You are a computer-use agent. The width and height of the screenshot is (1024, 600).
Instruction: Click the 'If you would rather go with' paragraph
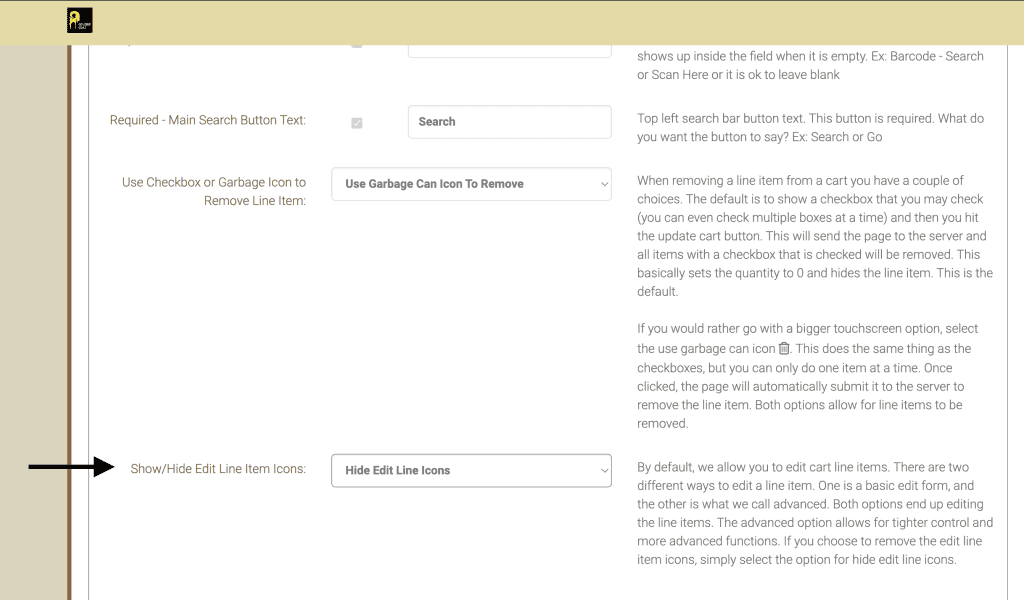pos(807,375)
